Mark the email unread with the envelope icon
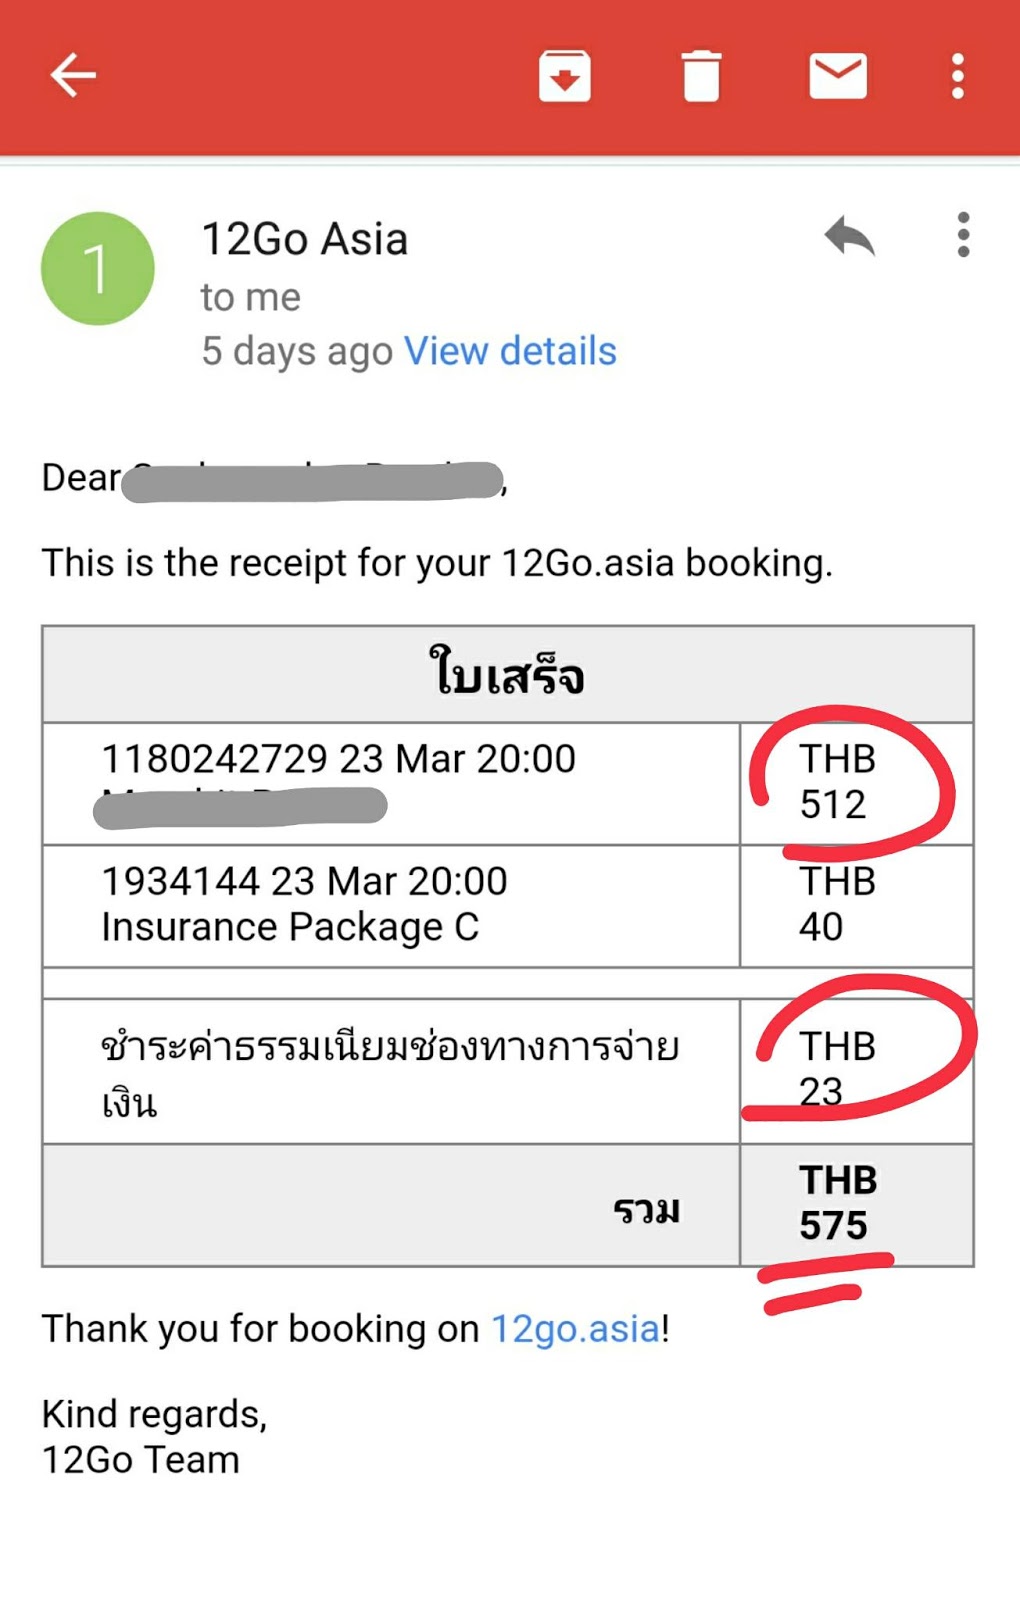Viewport: 1020px width, 1600px height. tap(838, 75)
